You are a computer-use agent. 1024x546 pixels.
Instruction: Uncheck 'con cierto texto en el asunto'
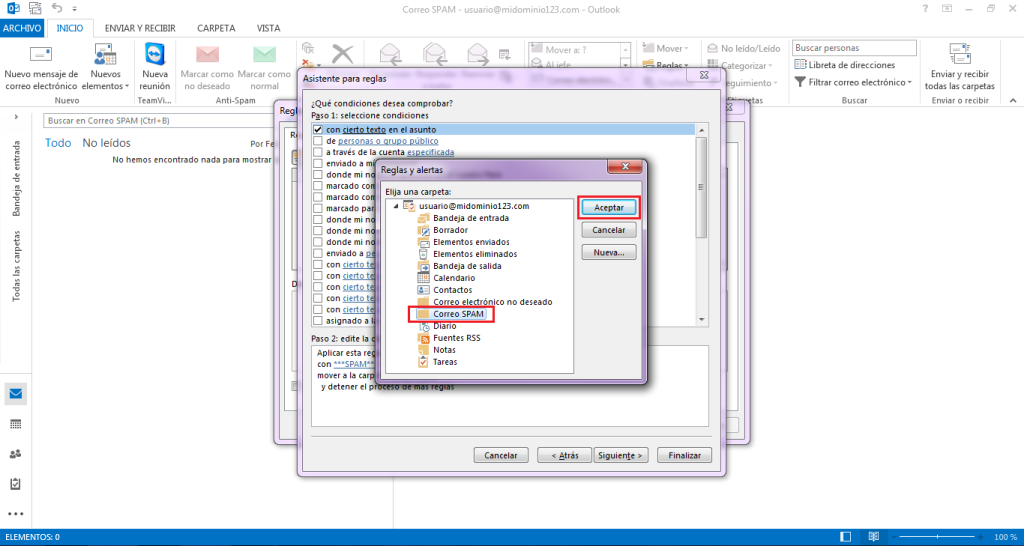point(317,129)
